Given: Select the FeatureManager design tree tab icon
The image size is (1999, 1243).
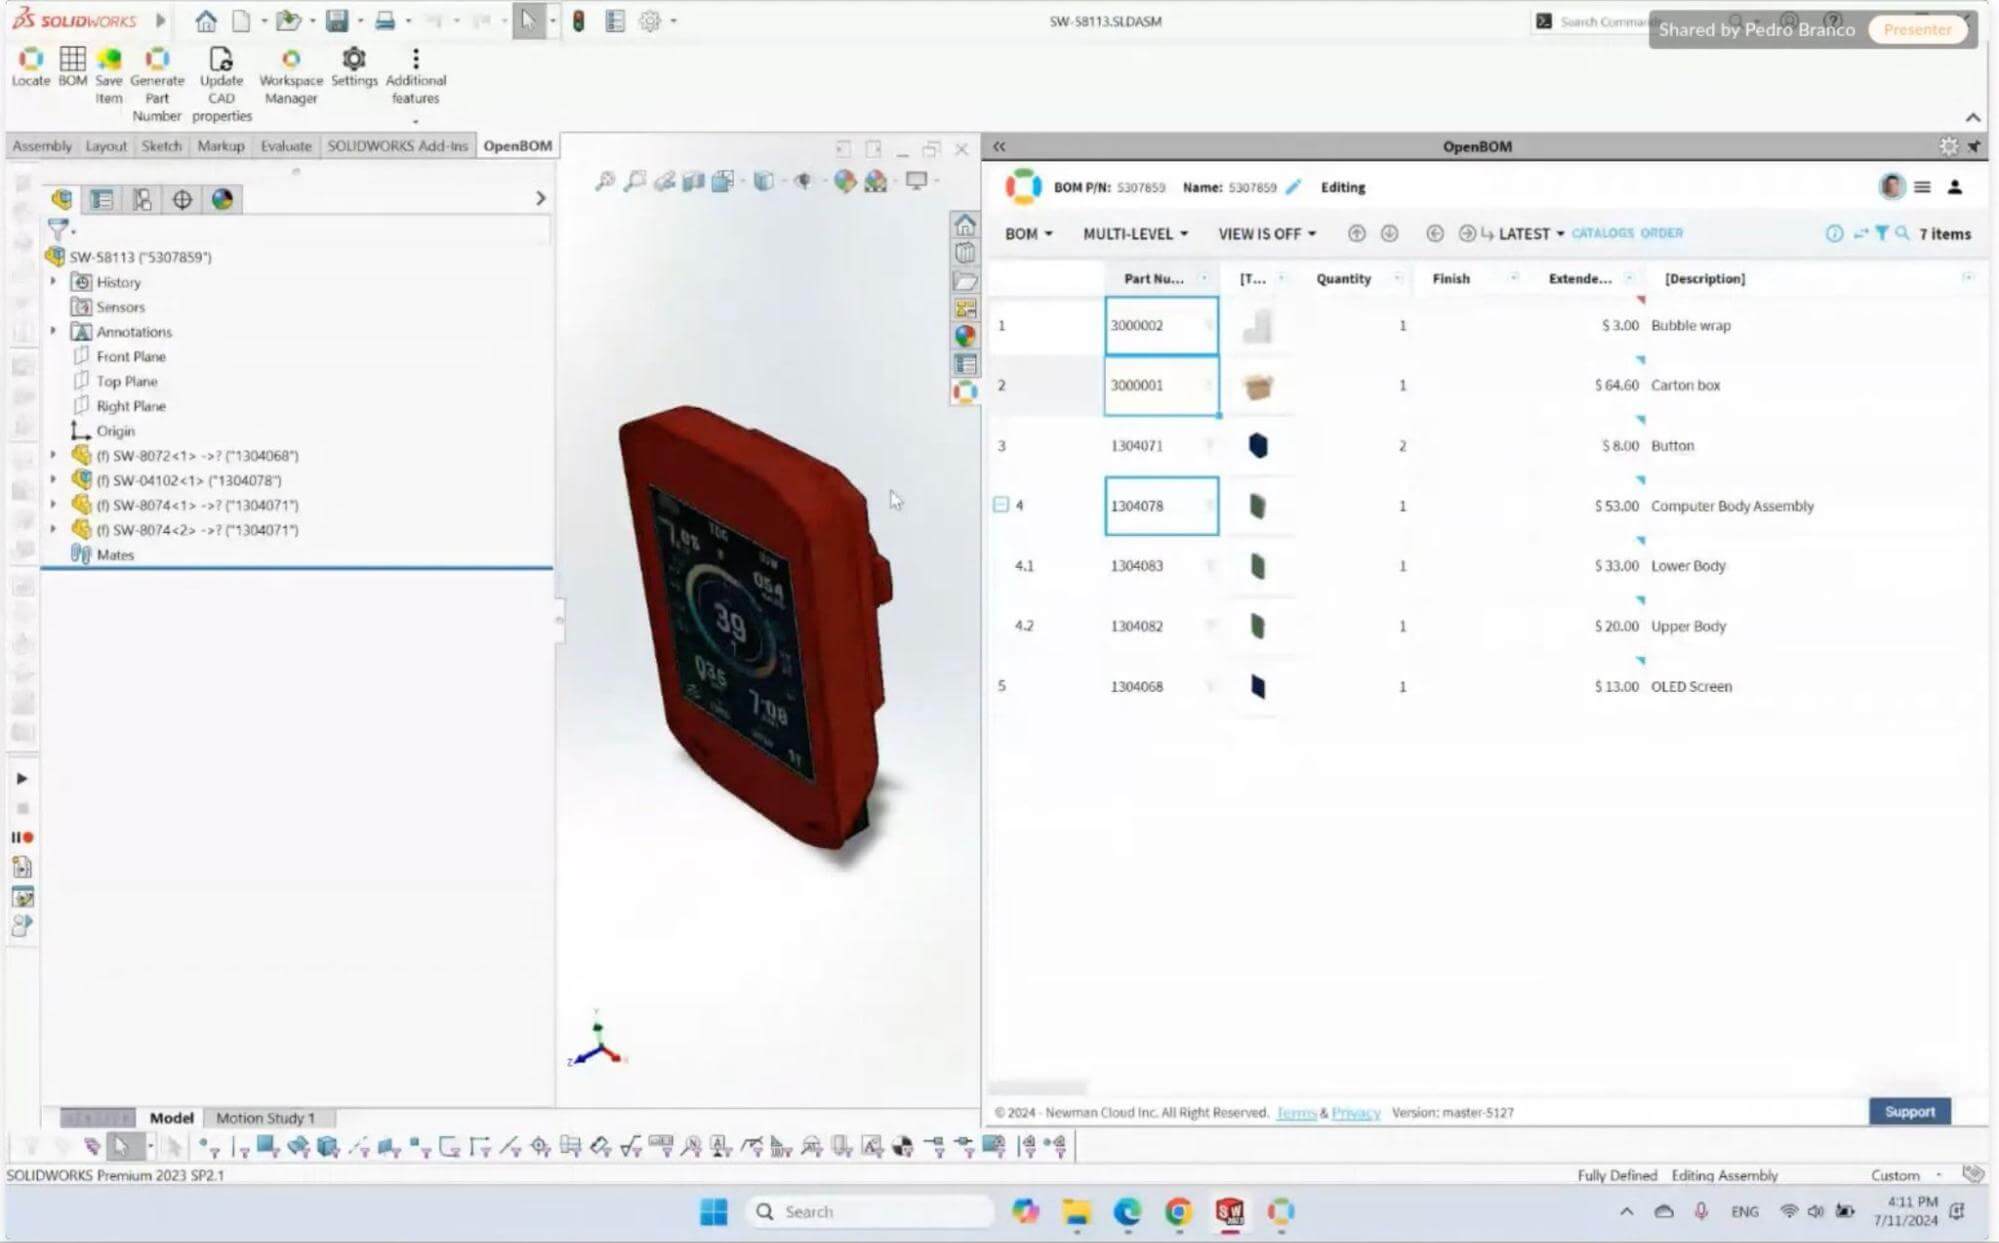Looking at the screenshot, I should click(62, 199).
